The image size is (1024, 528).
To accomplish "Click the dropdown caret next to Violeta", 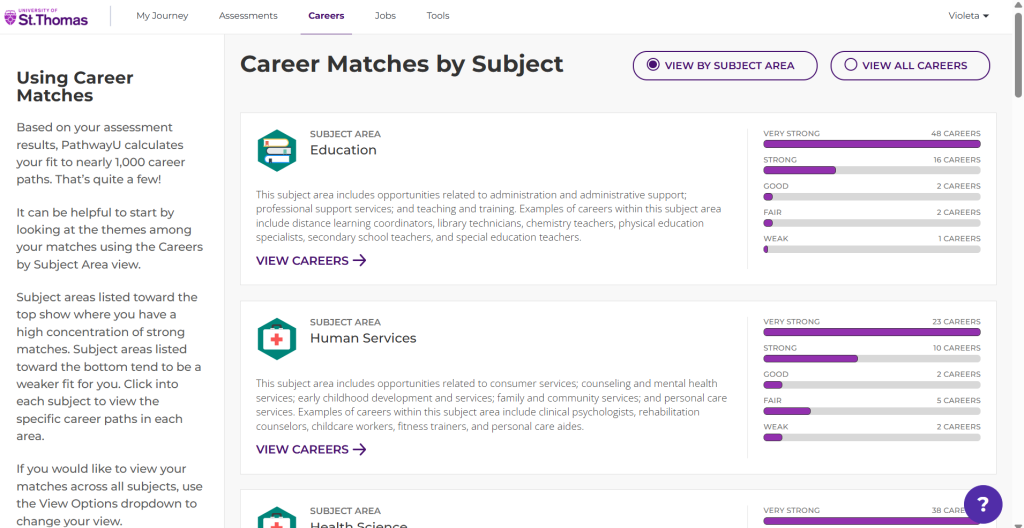I will click(985, 16).
